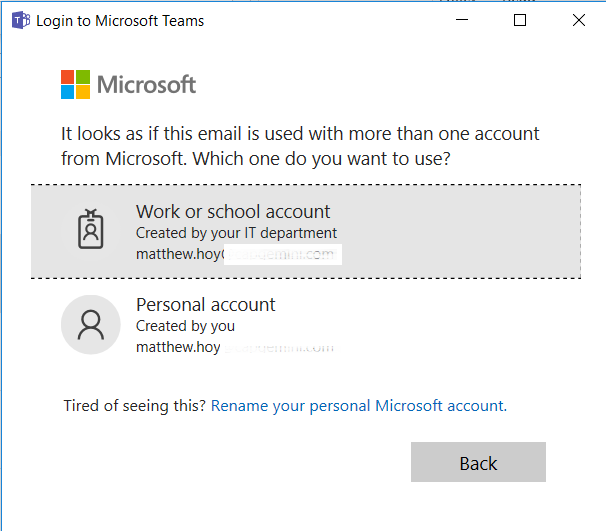Click 'Created by you' text
Viewport: 606px width, 531px height.
(186, 326)
